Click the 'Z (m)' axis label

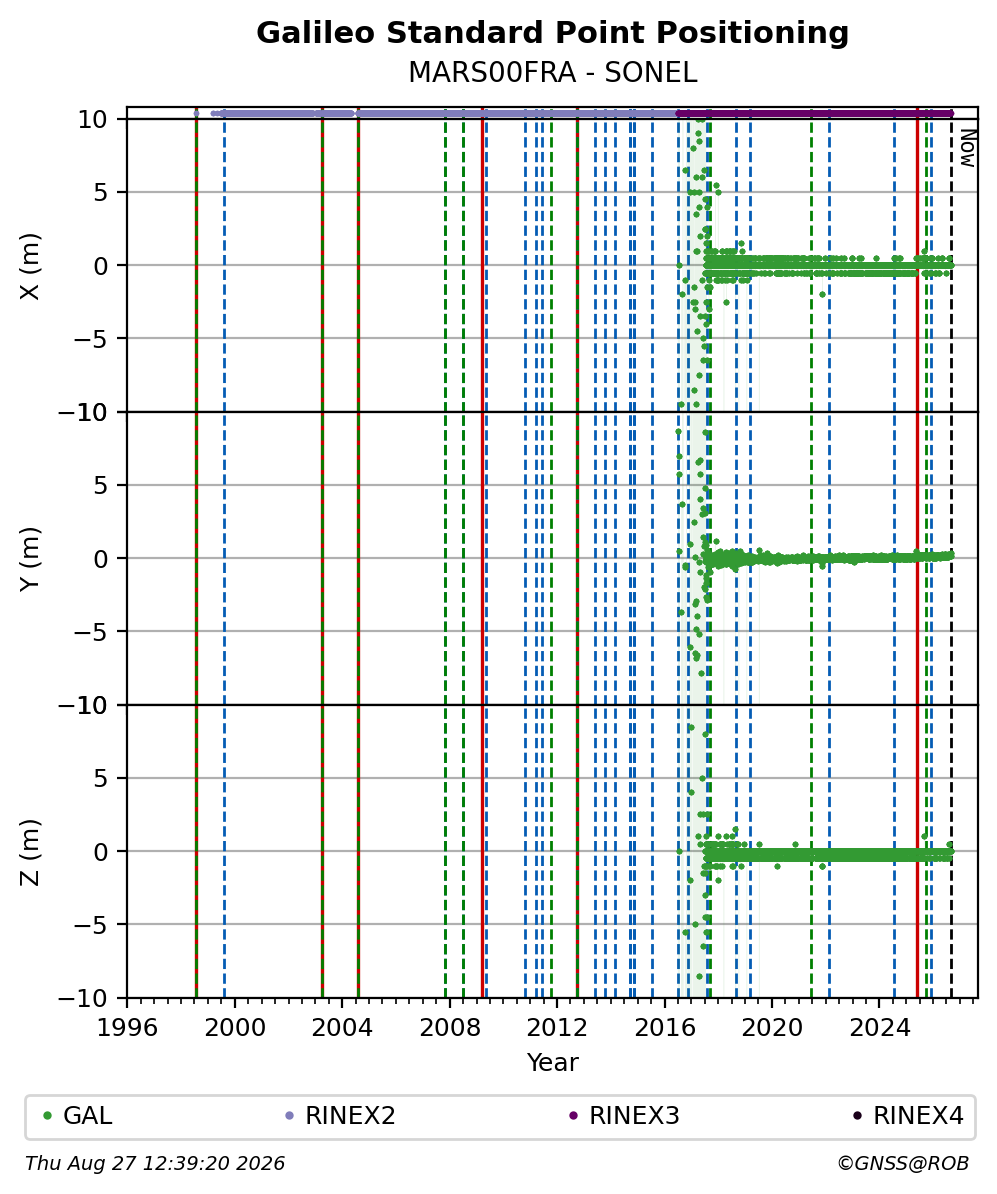30,852
